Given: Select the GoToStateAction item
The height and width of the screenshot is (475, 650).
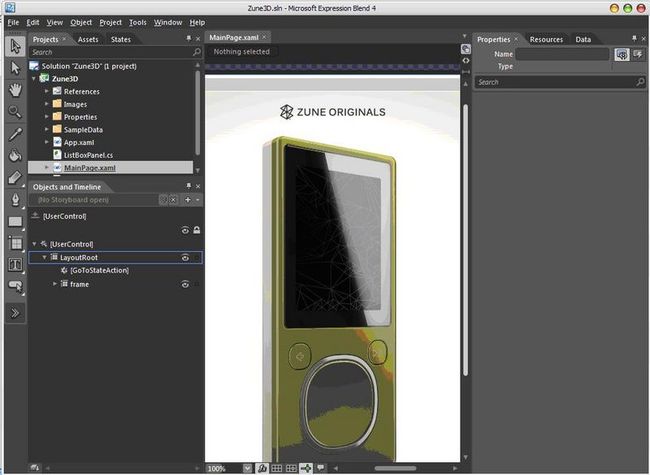Looking at the screenshot, I should pyautogui.click(x=99, y=271).
